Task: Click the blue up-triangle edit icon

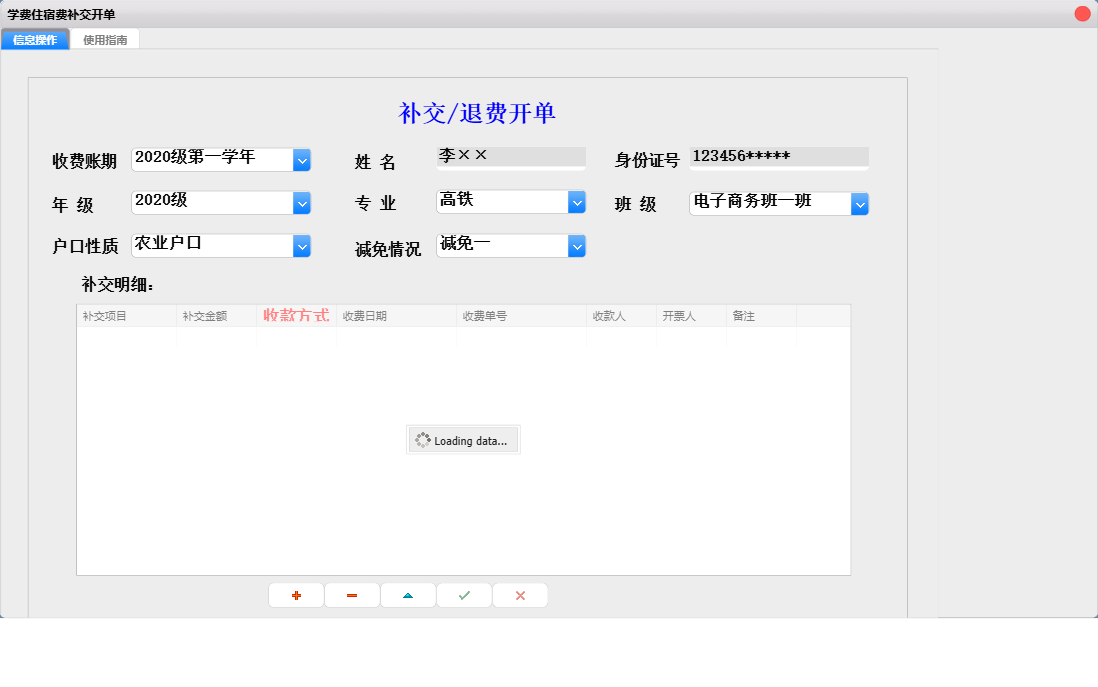Action: click(x=408, y=596)
